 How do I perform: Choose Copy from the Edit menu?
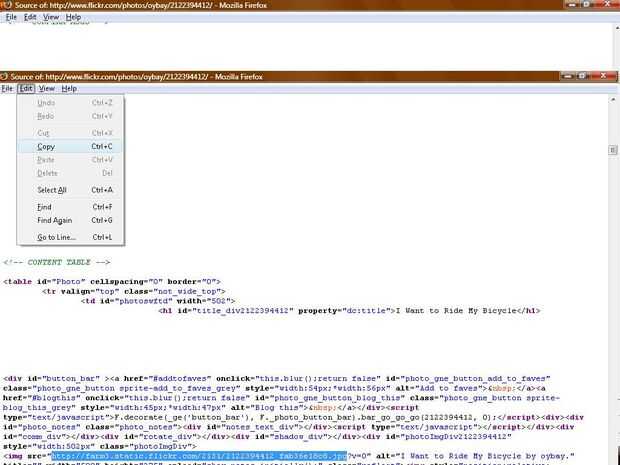pos(70,147)
